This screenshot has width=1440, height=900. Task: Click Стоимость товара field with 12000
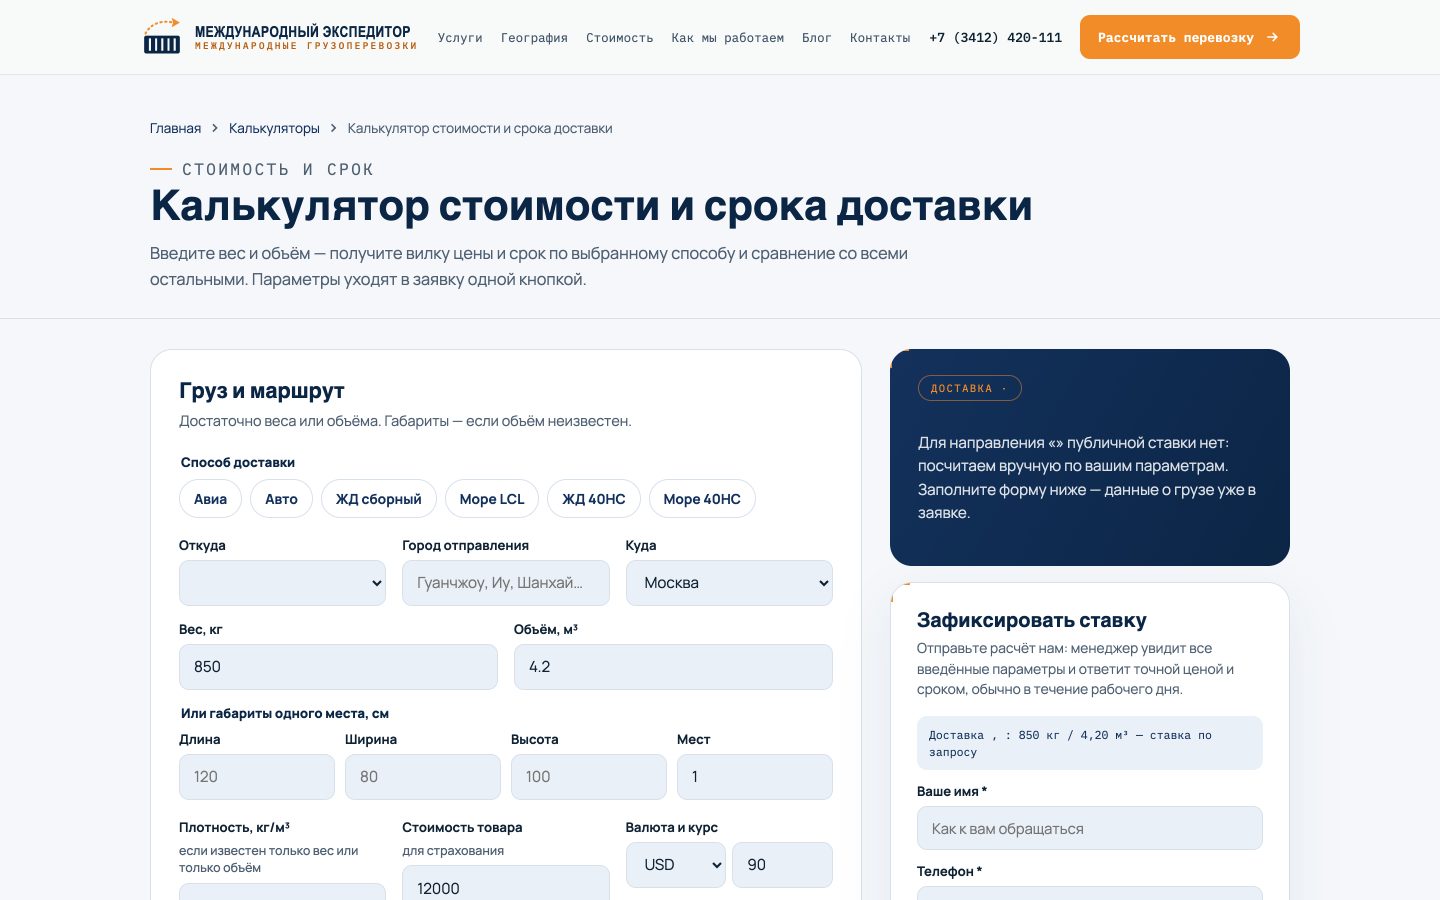(x=505, y=883)
